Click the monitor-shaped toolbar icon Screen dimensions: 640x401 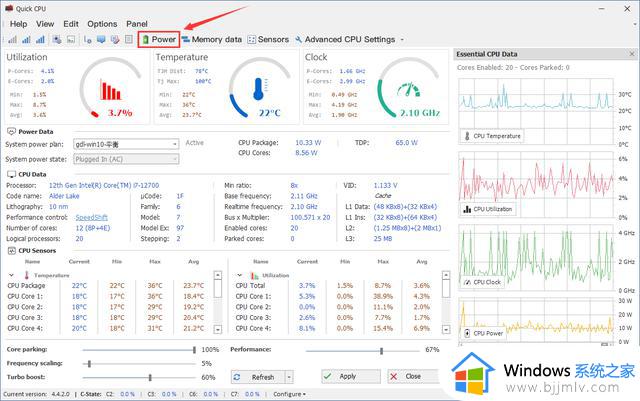pyautogui.click(x=101, y=40)
